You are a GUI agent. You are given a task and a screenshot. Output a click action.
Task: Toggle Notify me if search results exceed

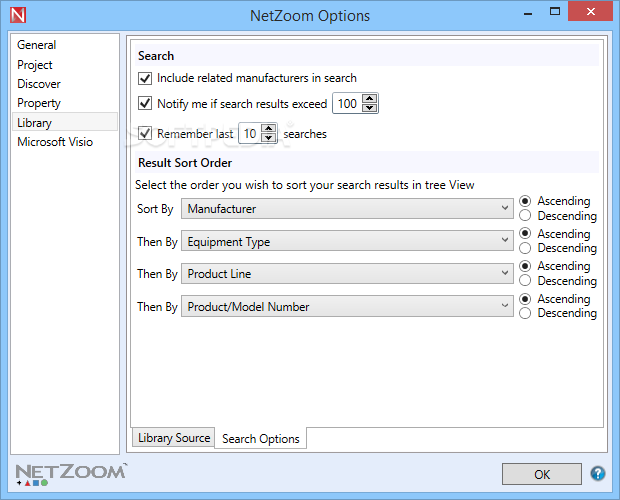145,104
